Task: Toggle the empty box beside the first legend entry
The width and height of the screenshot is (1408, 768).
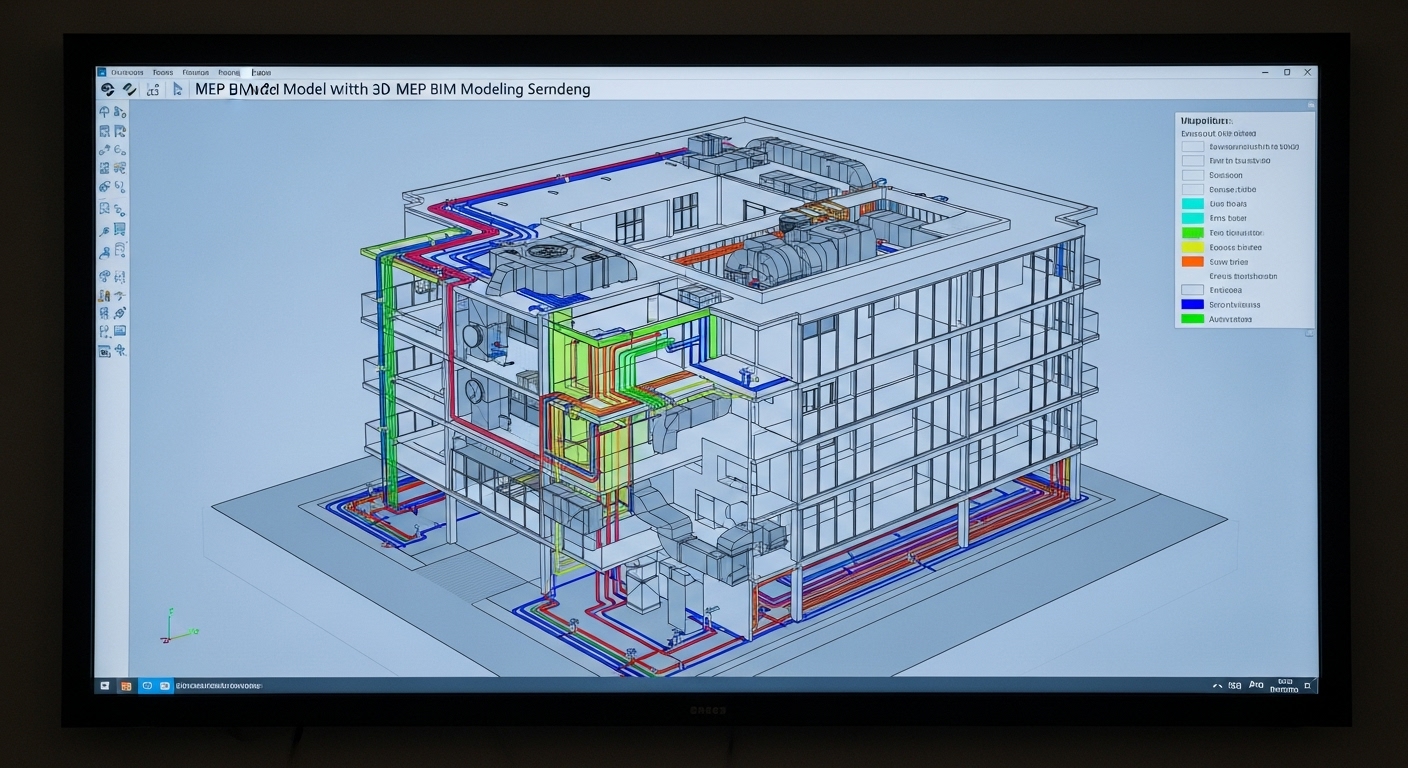Action: pyautogui.click(x=1192, y=147)
